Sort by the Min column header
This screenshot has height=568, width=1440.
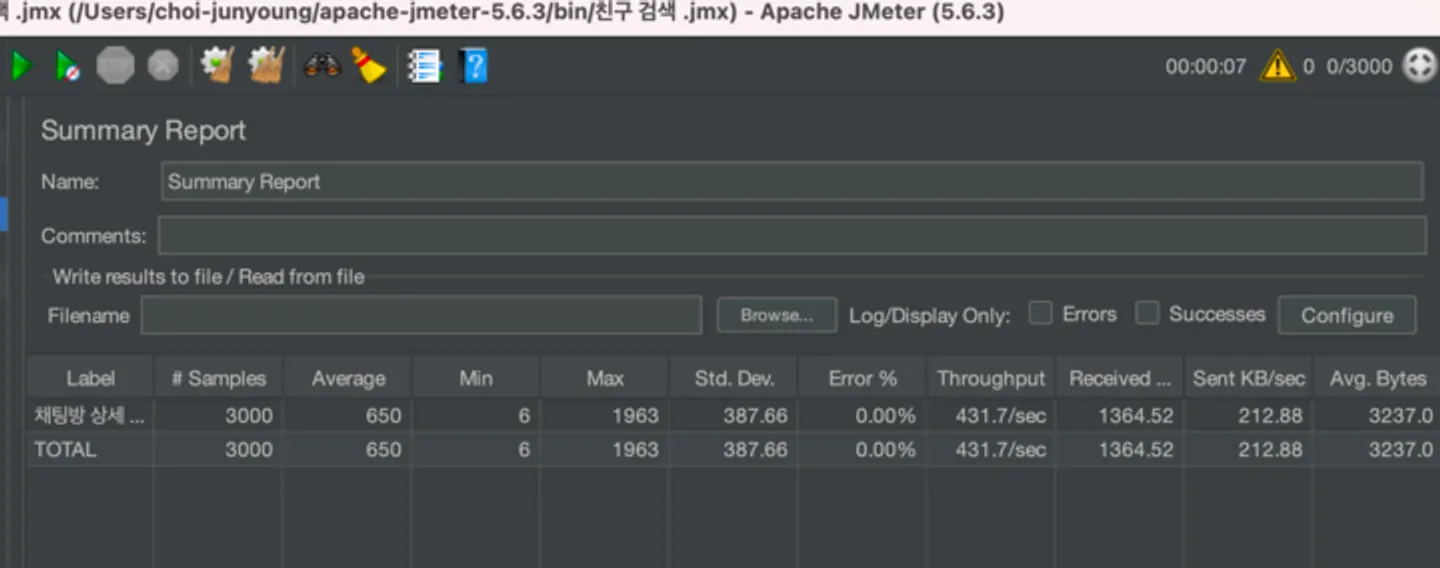476,379
